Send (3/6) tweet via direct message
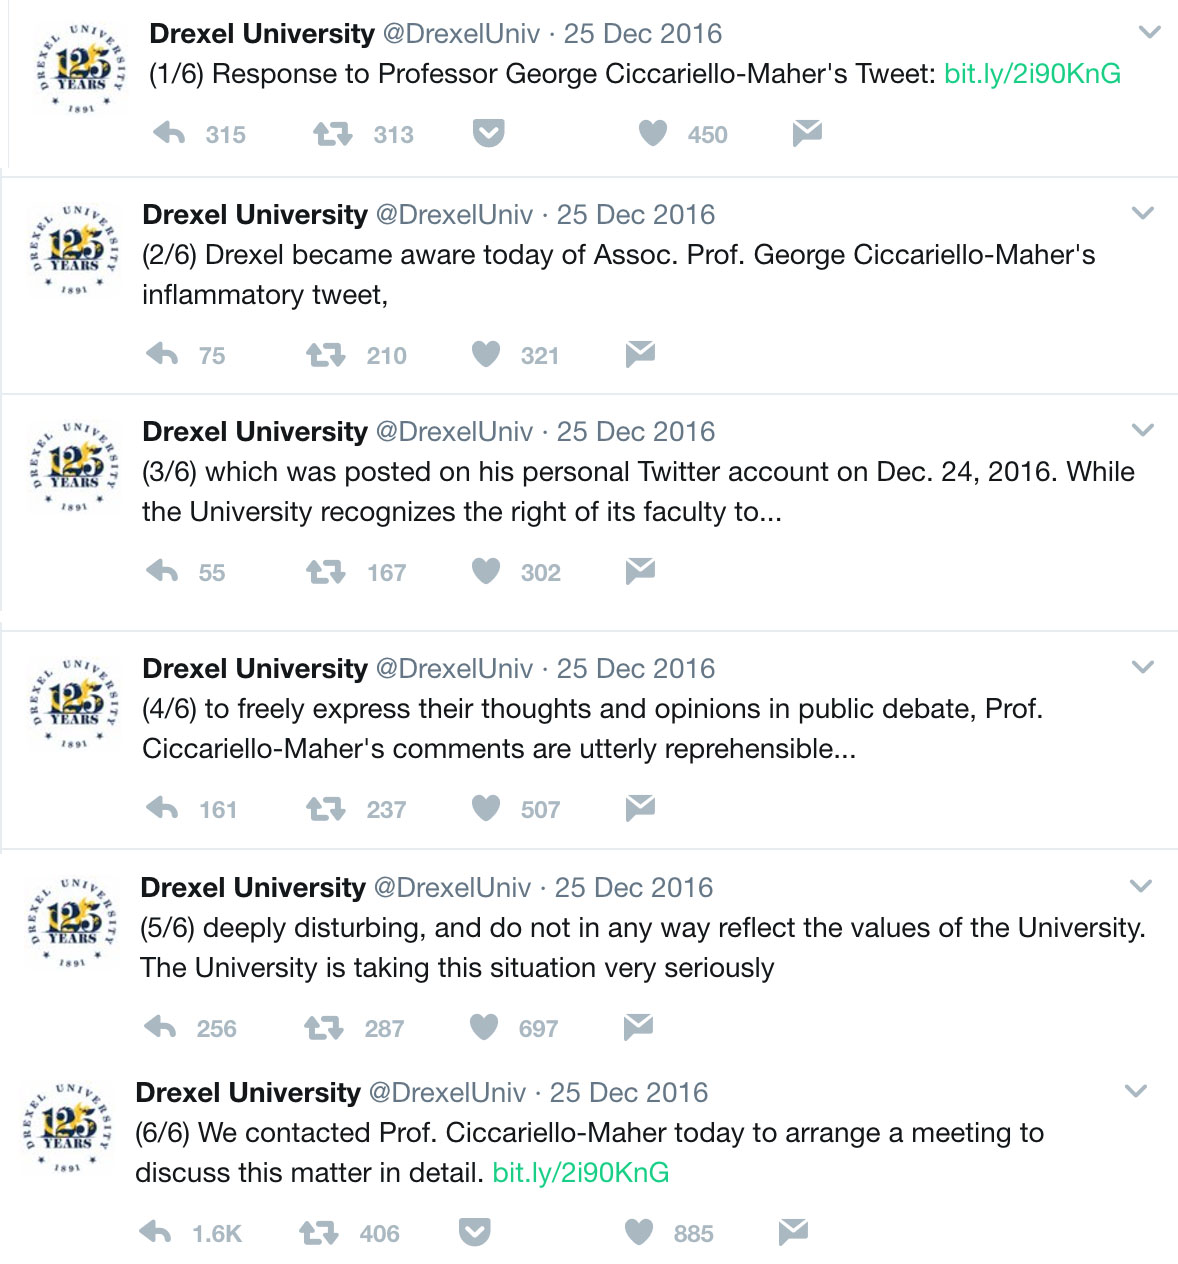 click(x=640, y=571)
